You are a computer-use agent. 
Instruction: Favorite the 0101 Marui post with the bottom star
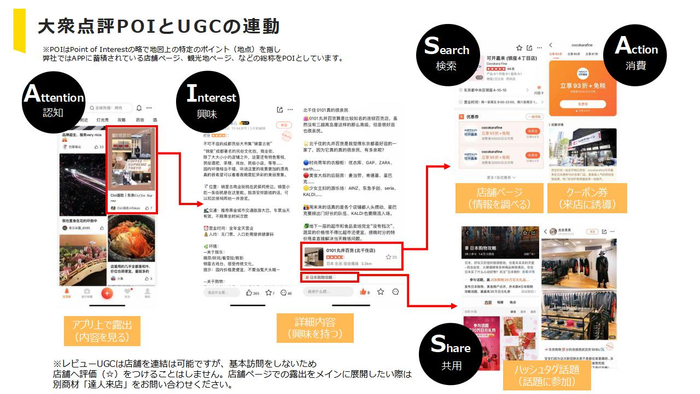pos(380,291)
